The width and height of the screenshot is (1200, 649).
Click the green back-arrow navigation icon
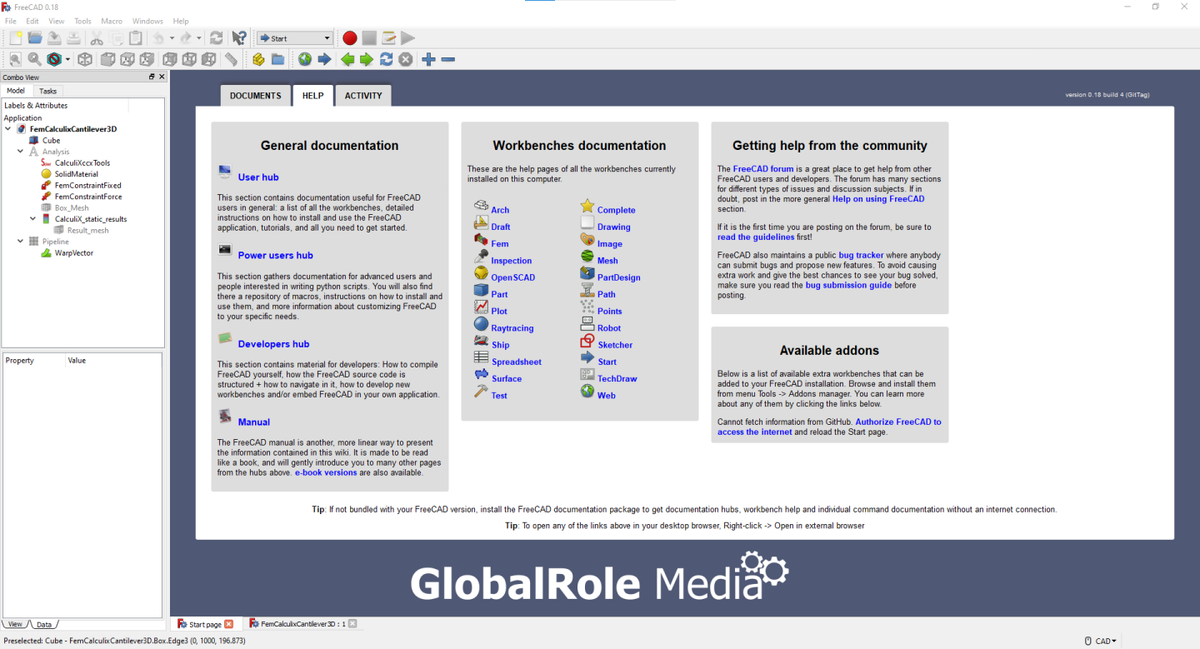pos(347,60)
